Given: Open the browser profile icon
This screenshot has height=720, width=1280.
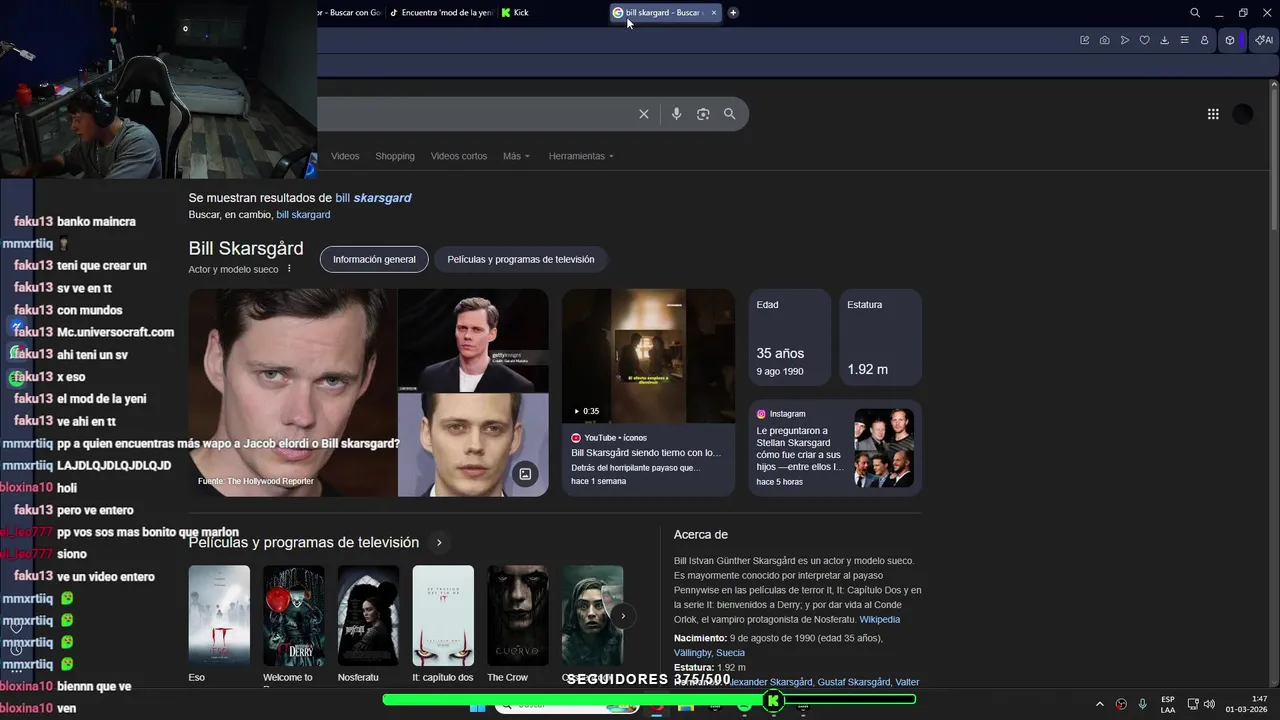Looking at the screenshot, I should (1205, 40).
